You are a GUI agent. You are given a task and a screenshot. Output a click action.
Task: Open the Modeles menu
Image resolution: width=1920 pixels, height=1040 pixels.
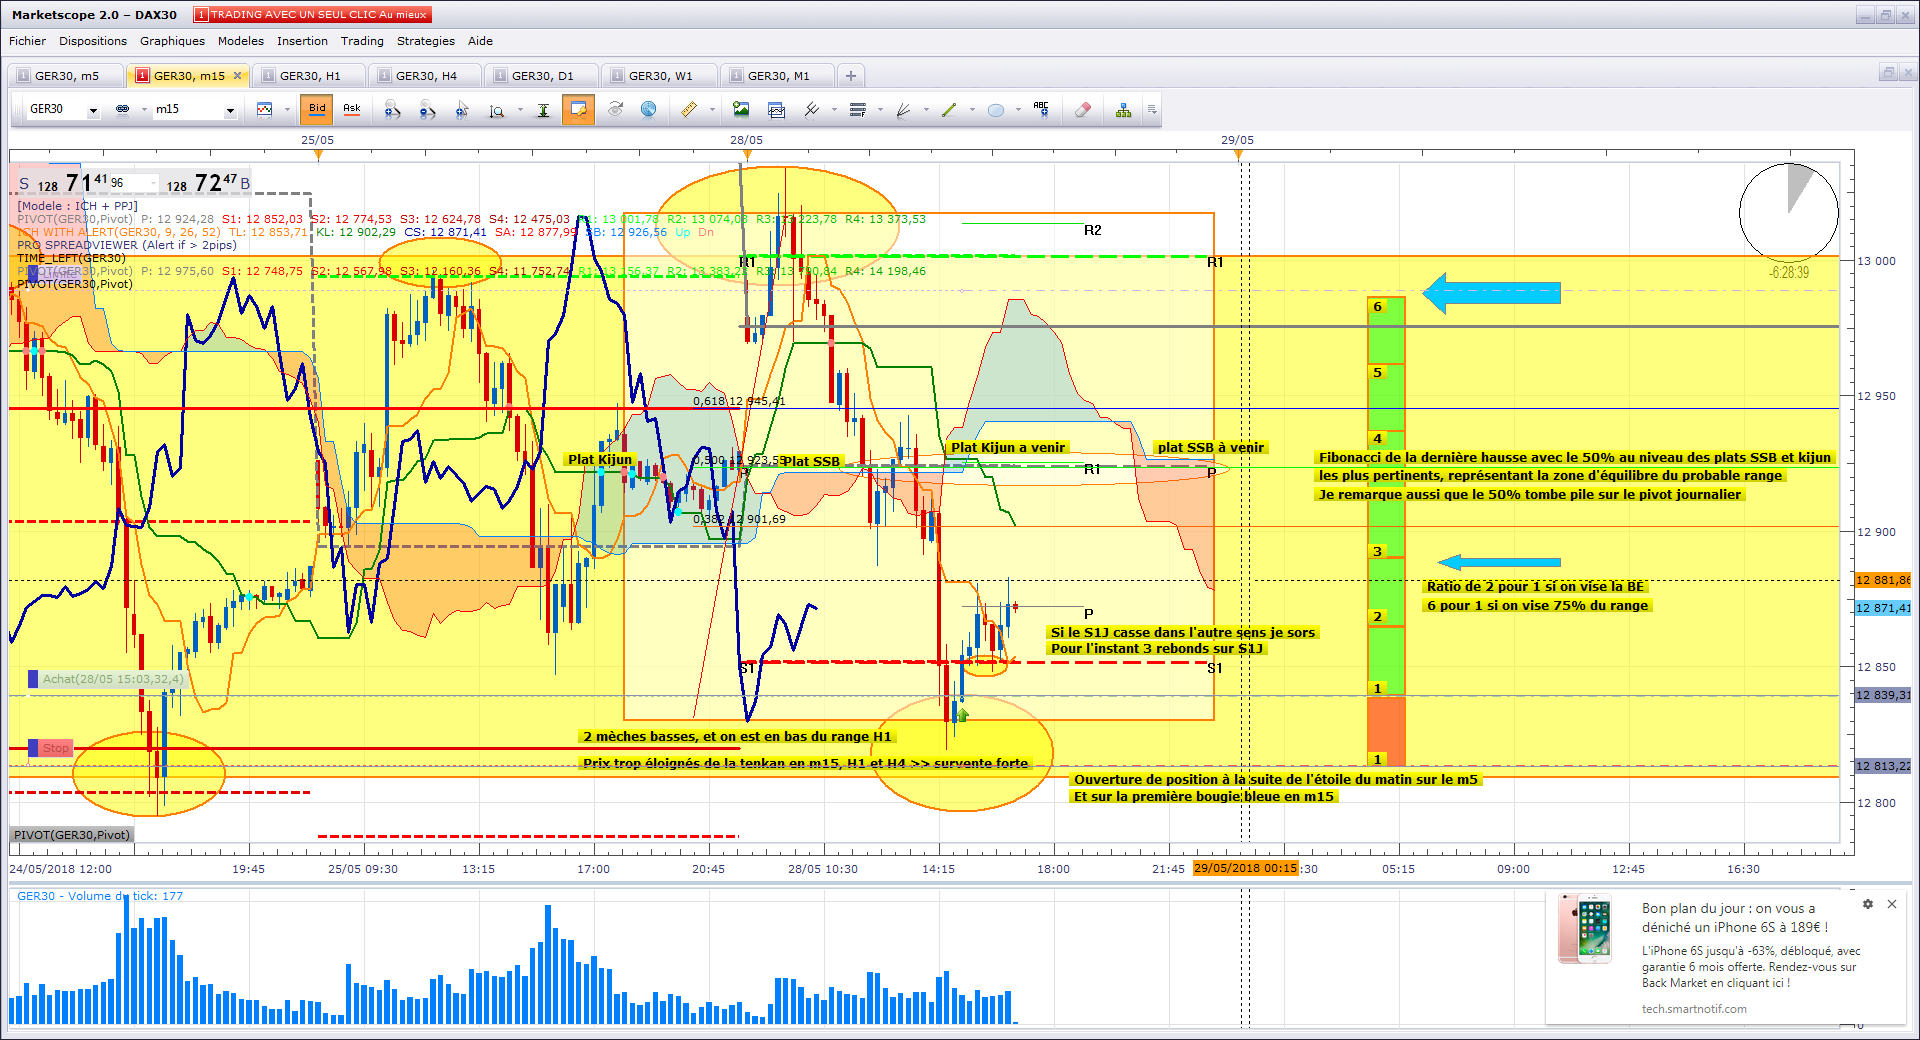click(x=241, y=41)
